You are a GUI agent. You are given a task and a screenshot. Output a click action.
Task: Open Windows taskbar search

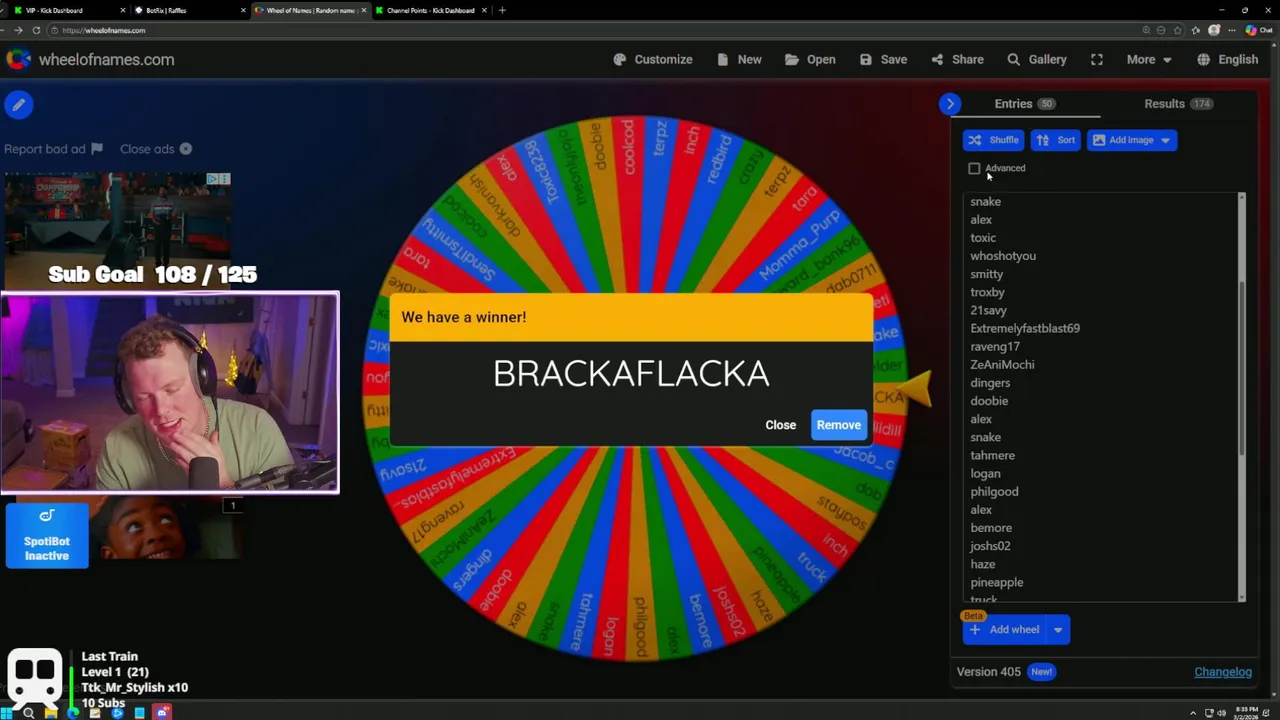click(29, 713)
